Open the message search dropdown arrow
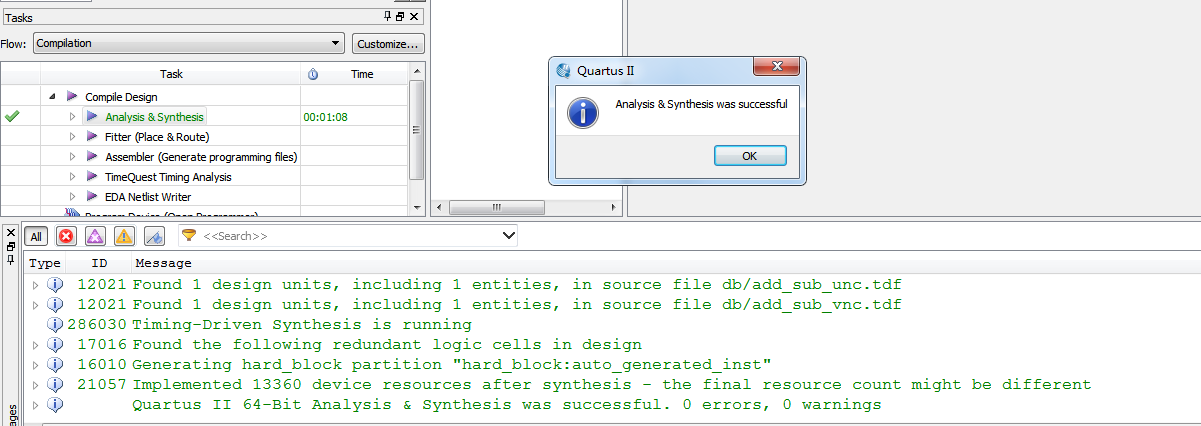This screenshot has height=426, width=1201. point(508,236)
